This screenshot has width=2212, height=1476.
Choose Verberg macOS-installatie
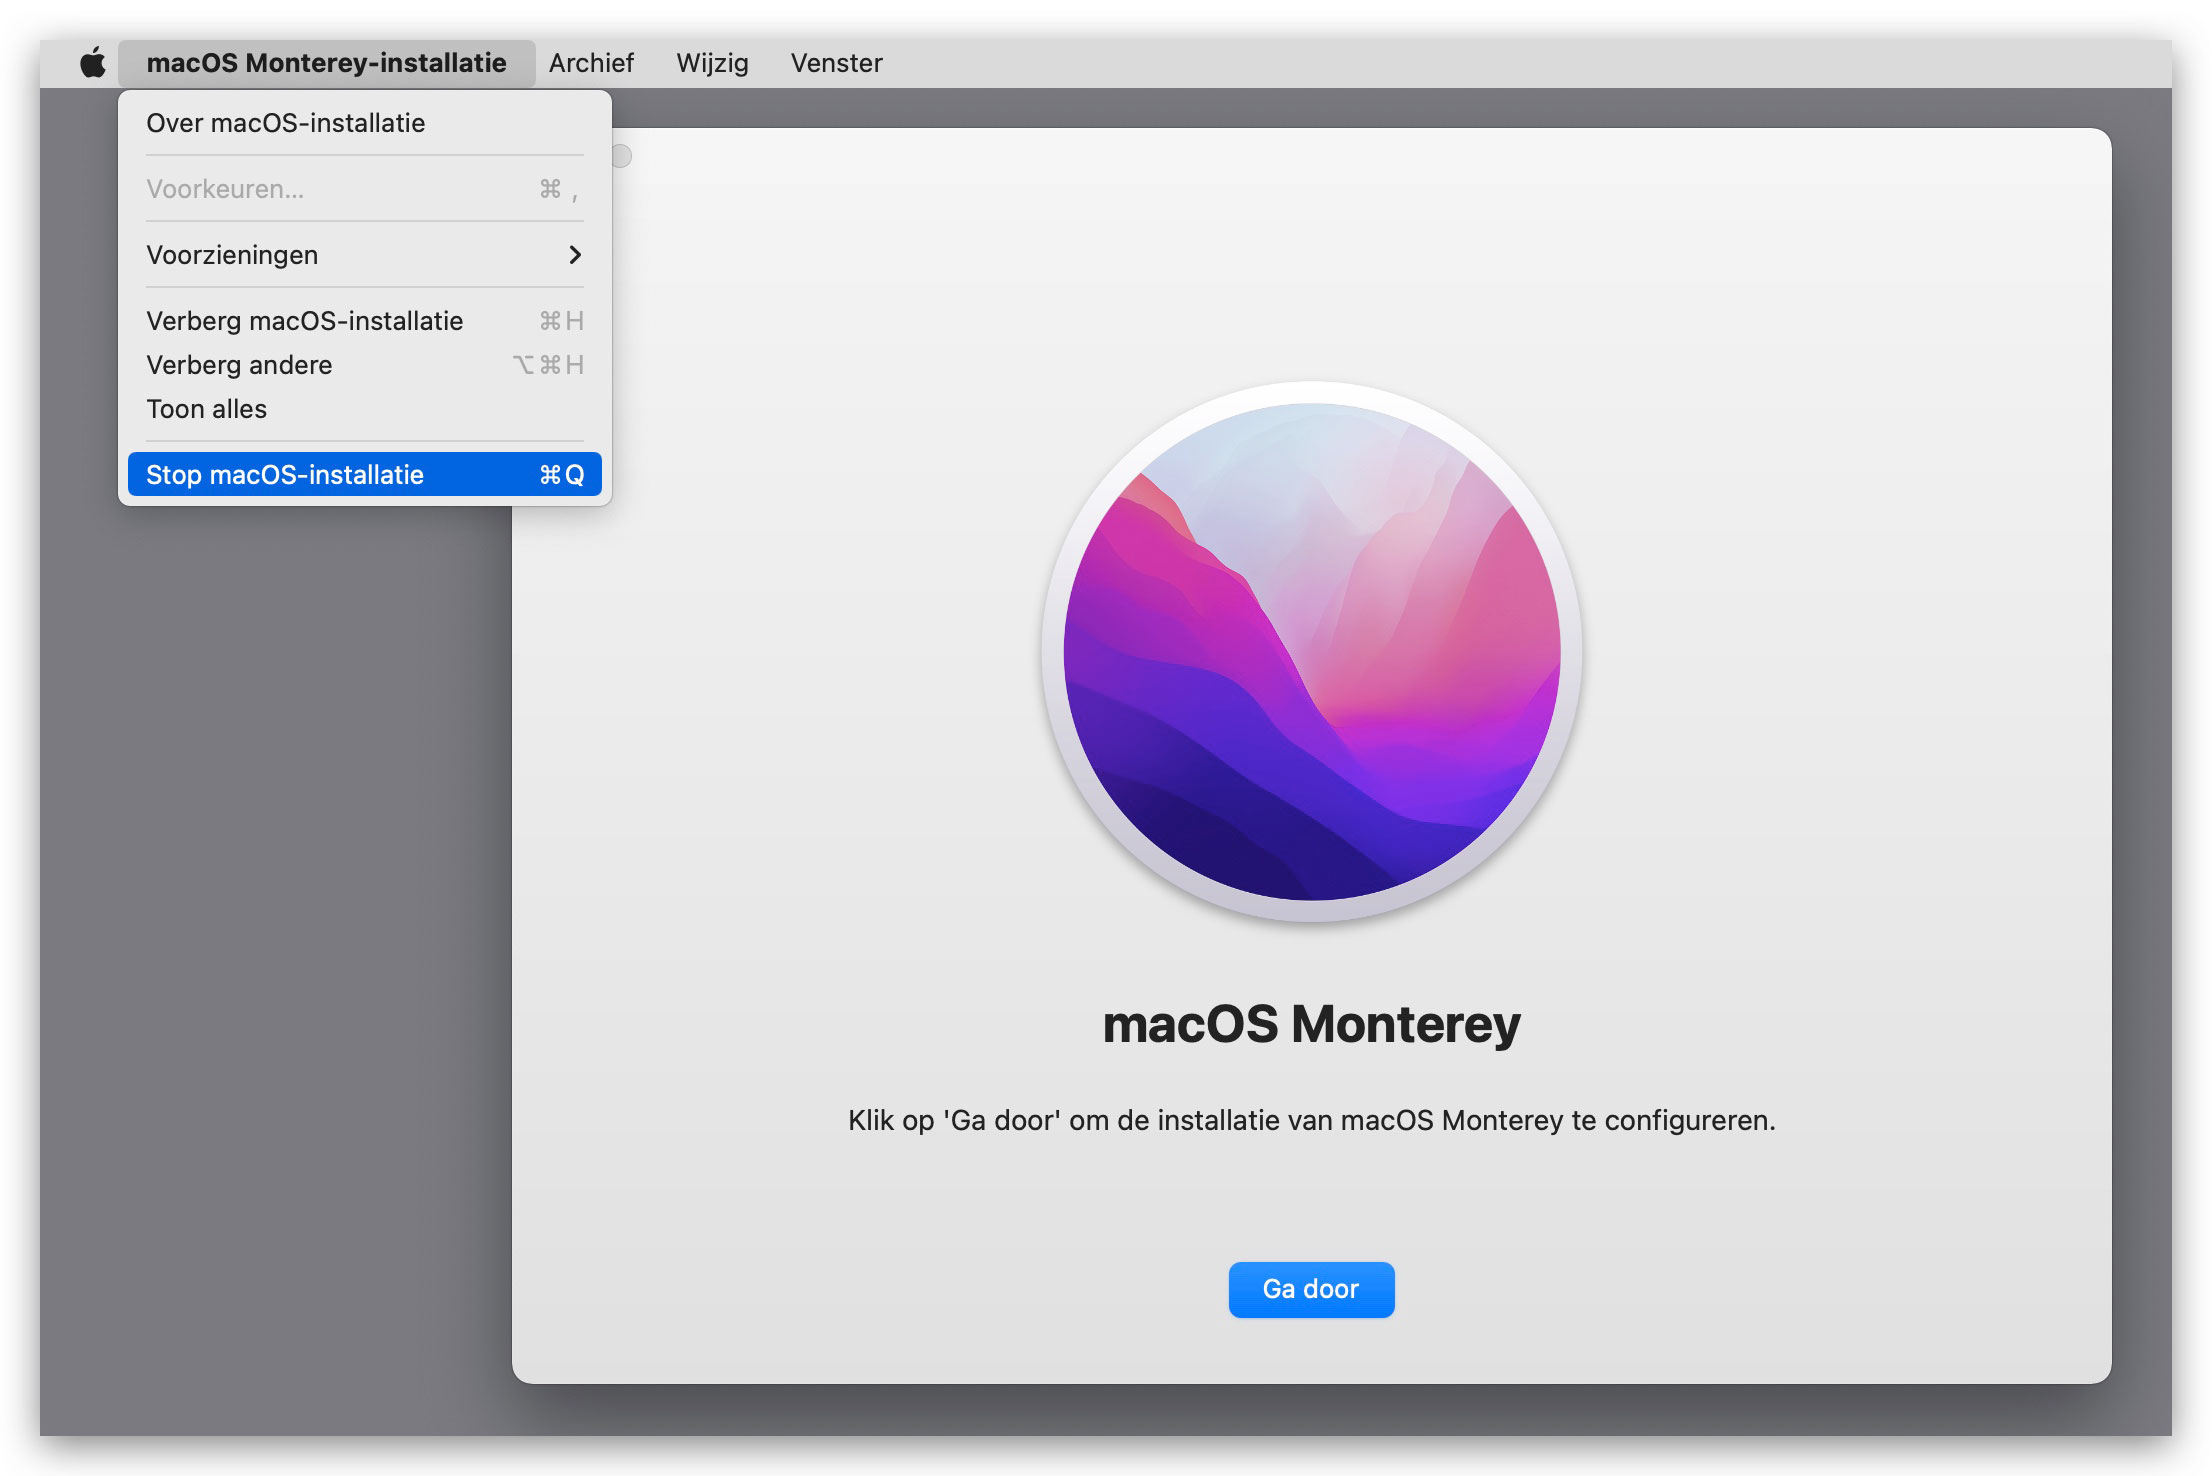pyautogui.click(x=365, y=321)
